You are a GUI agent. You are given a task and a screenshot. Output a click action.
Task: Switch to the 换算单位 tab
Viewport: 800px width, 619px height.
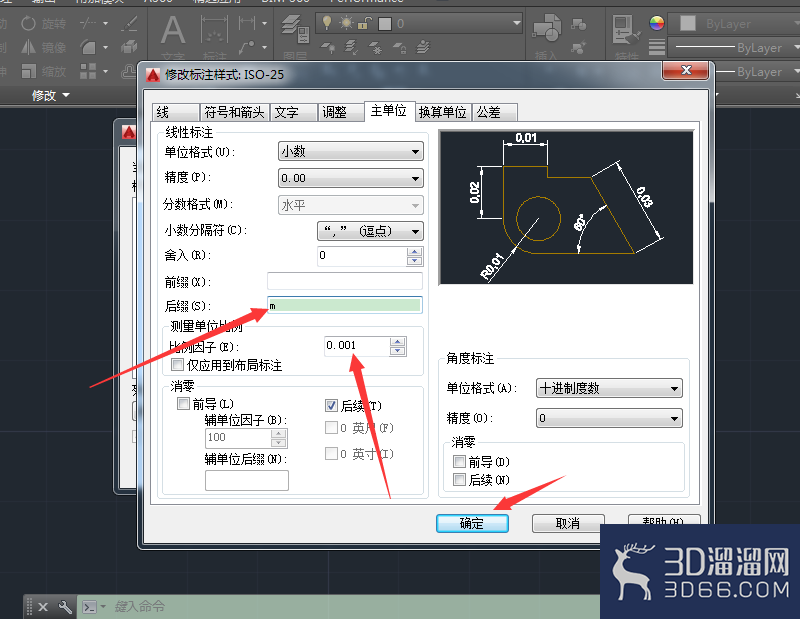tap(442, 112)
